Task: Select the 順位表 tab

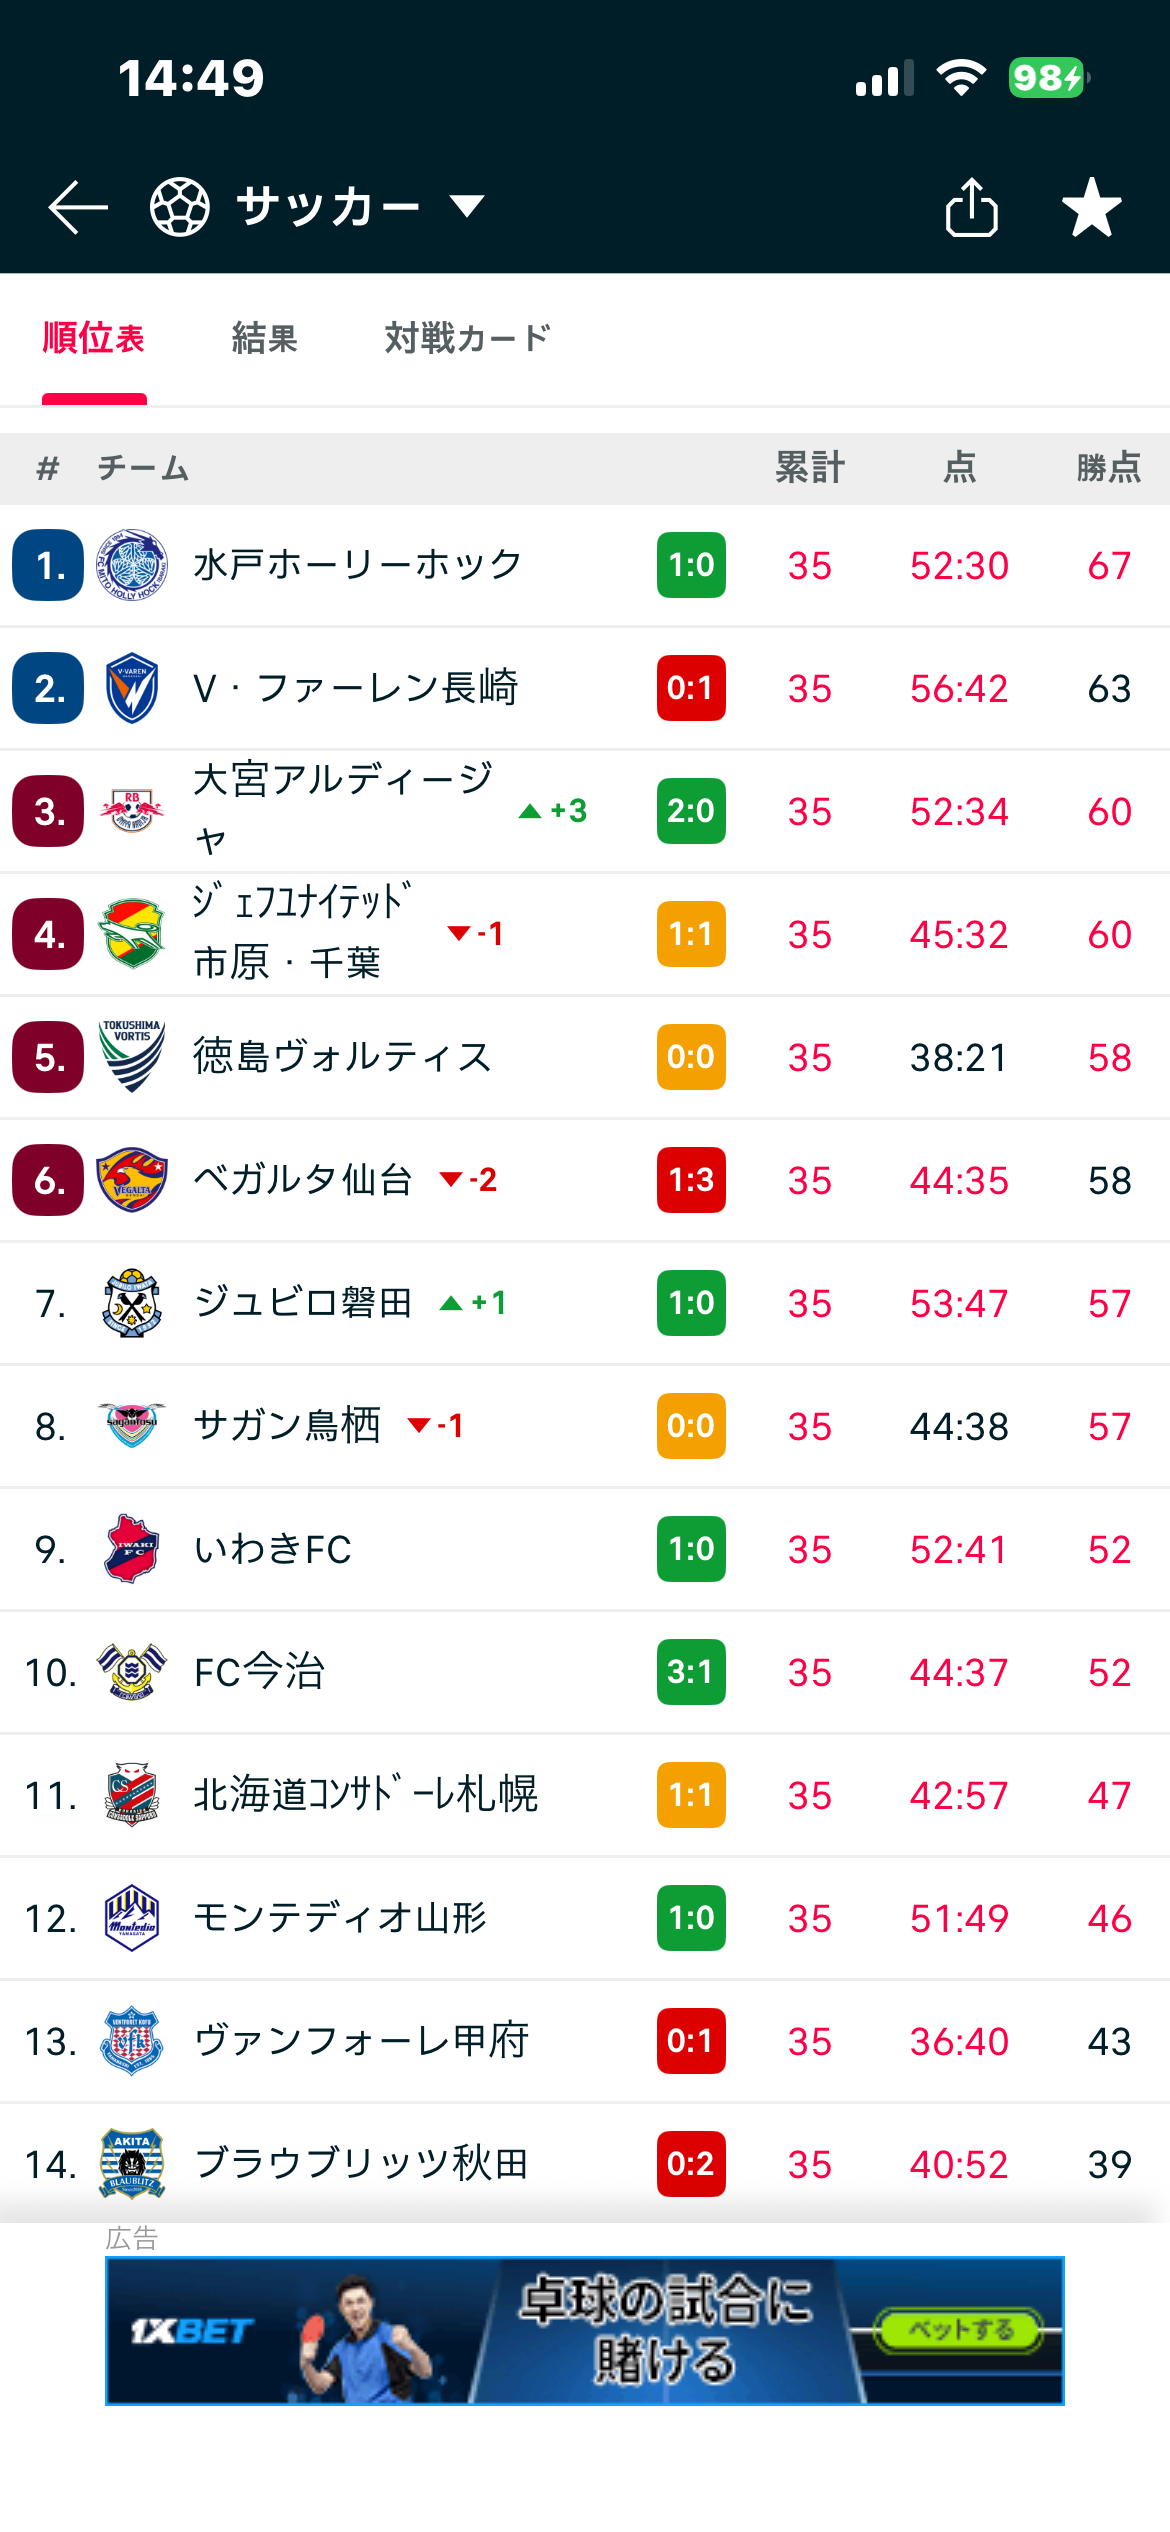Action: click(x=94, y=339)
